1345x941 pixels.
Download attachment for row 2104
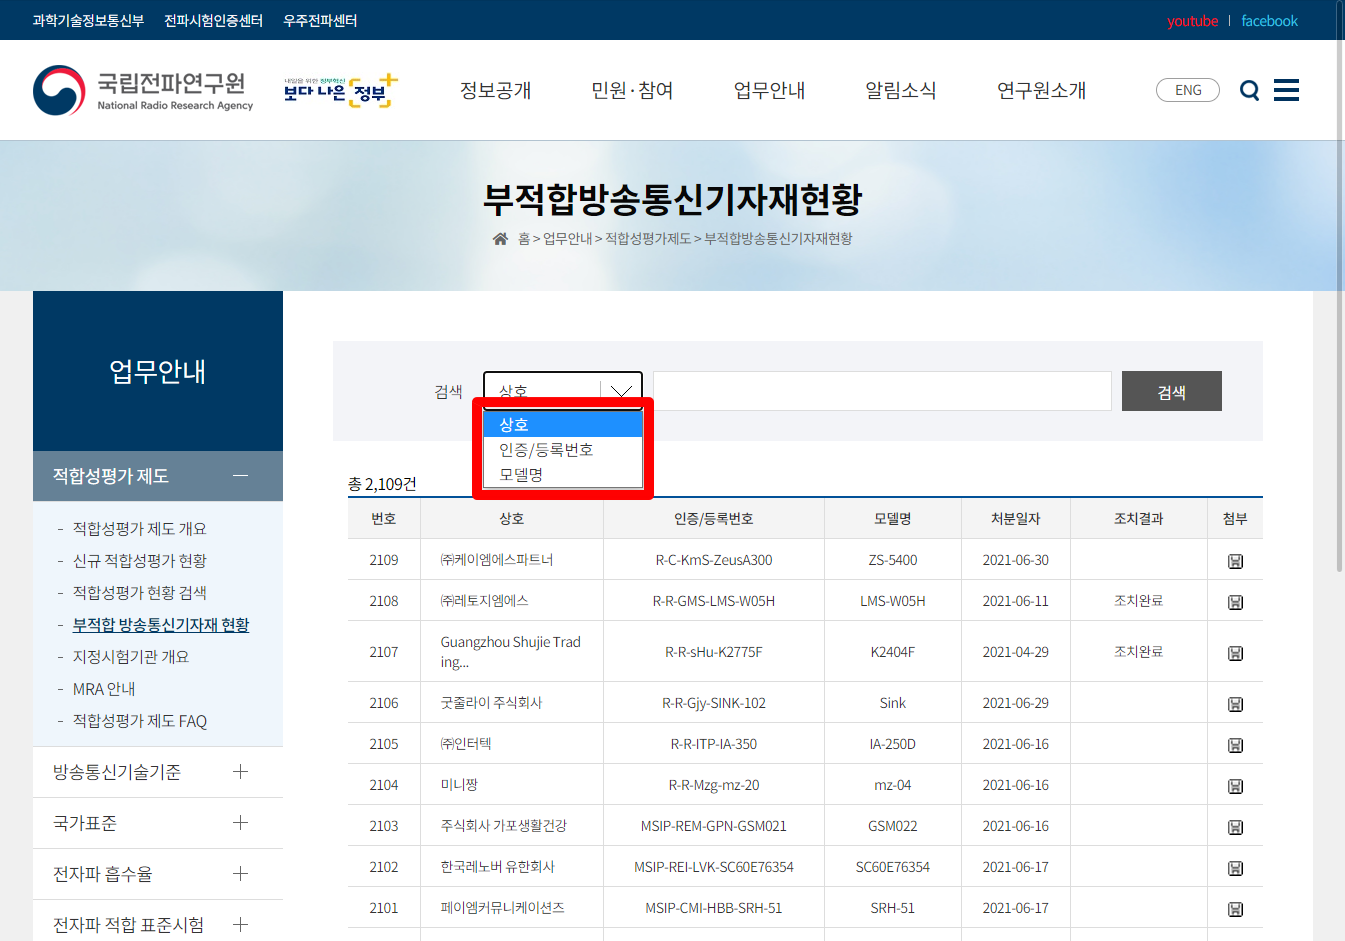tap(1235, 786)
